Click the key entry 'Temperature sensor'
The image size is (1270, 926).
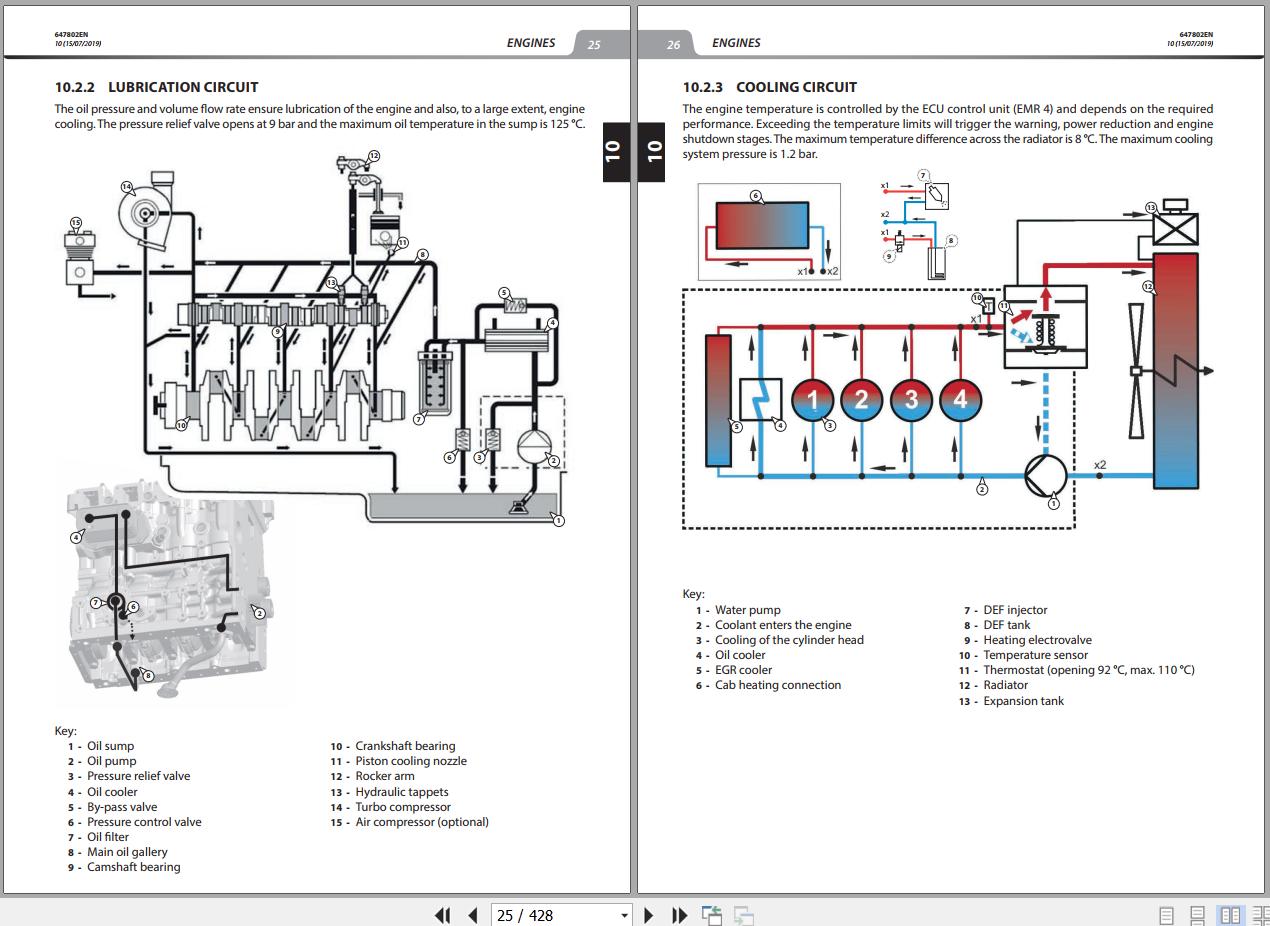[1035, 655]
